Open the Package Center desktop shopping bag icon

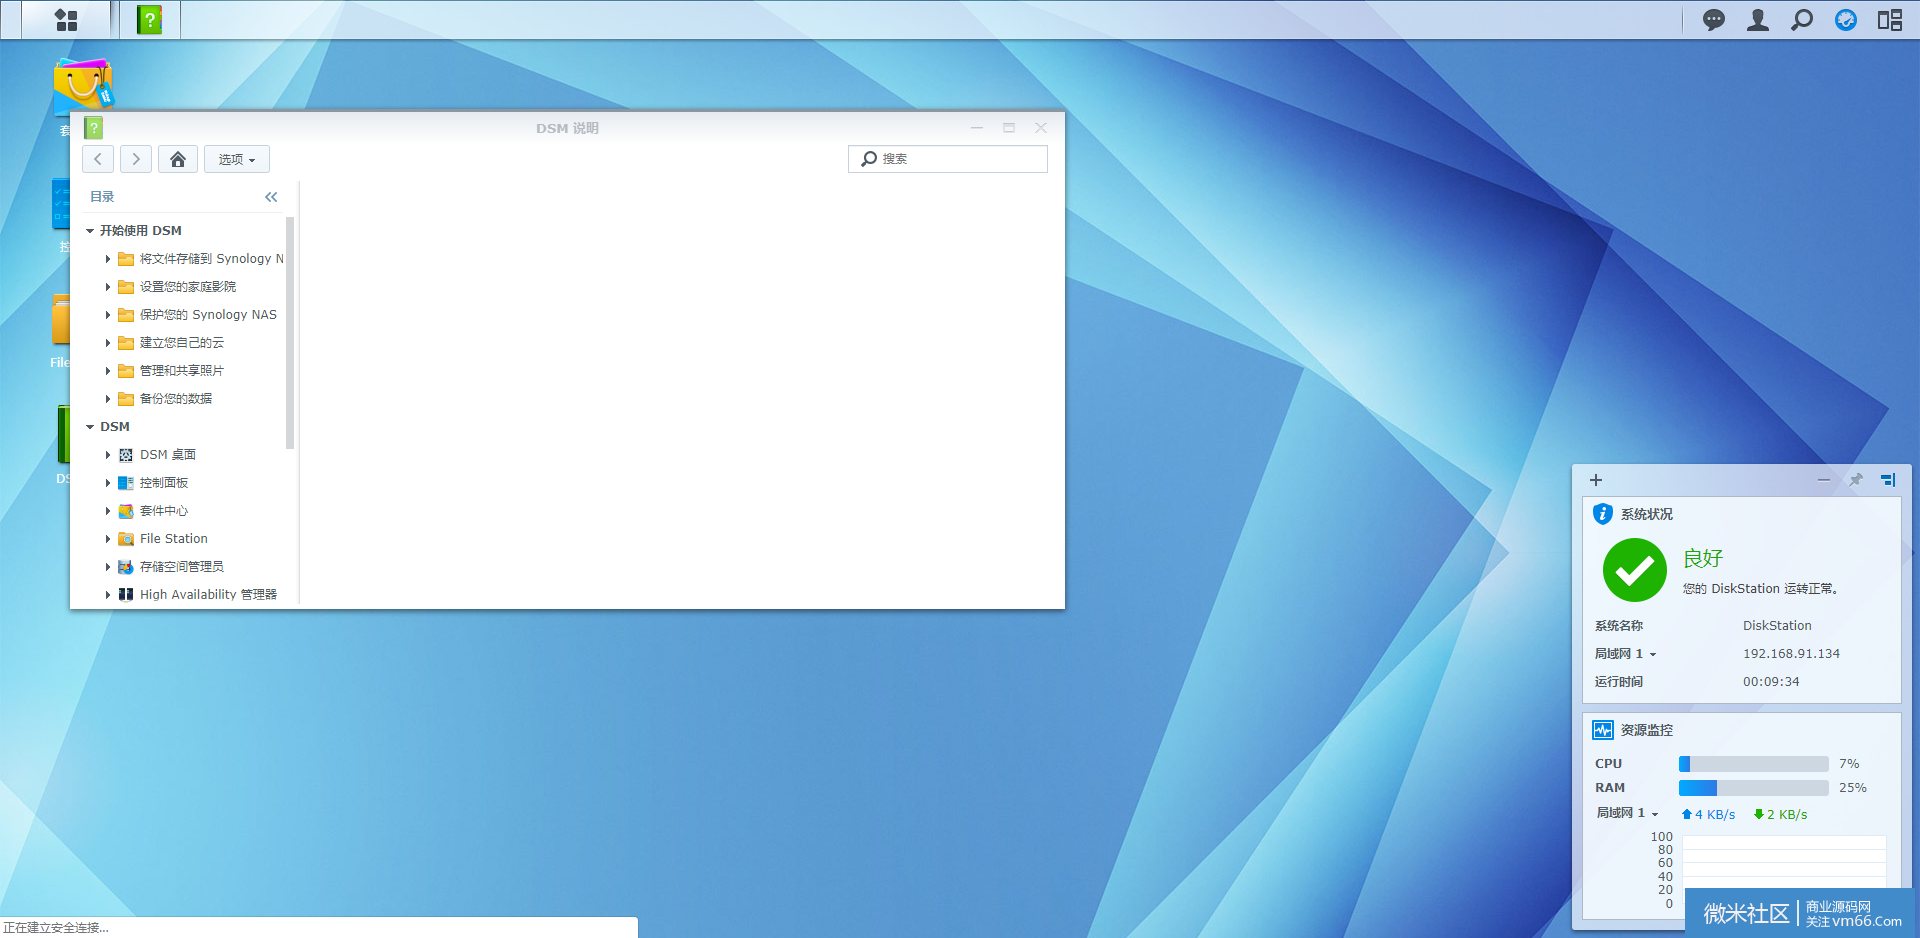[83, 85]
